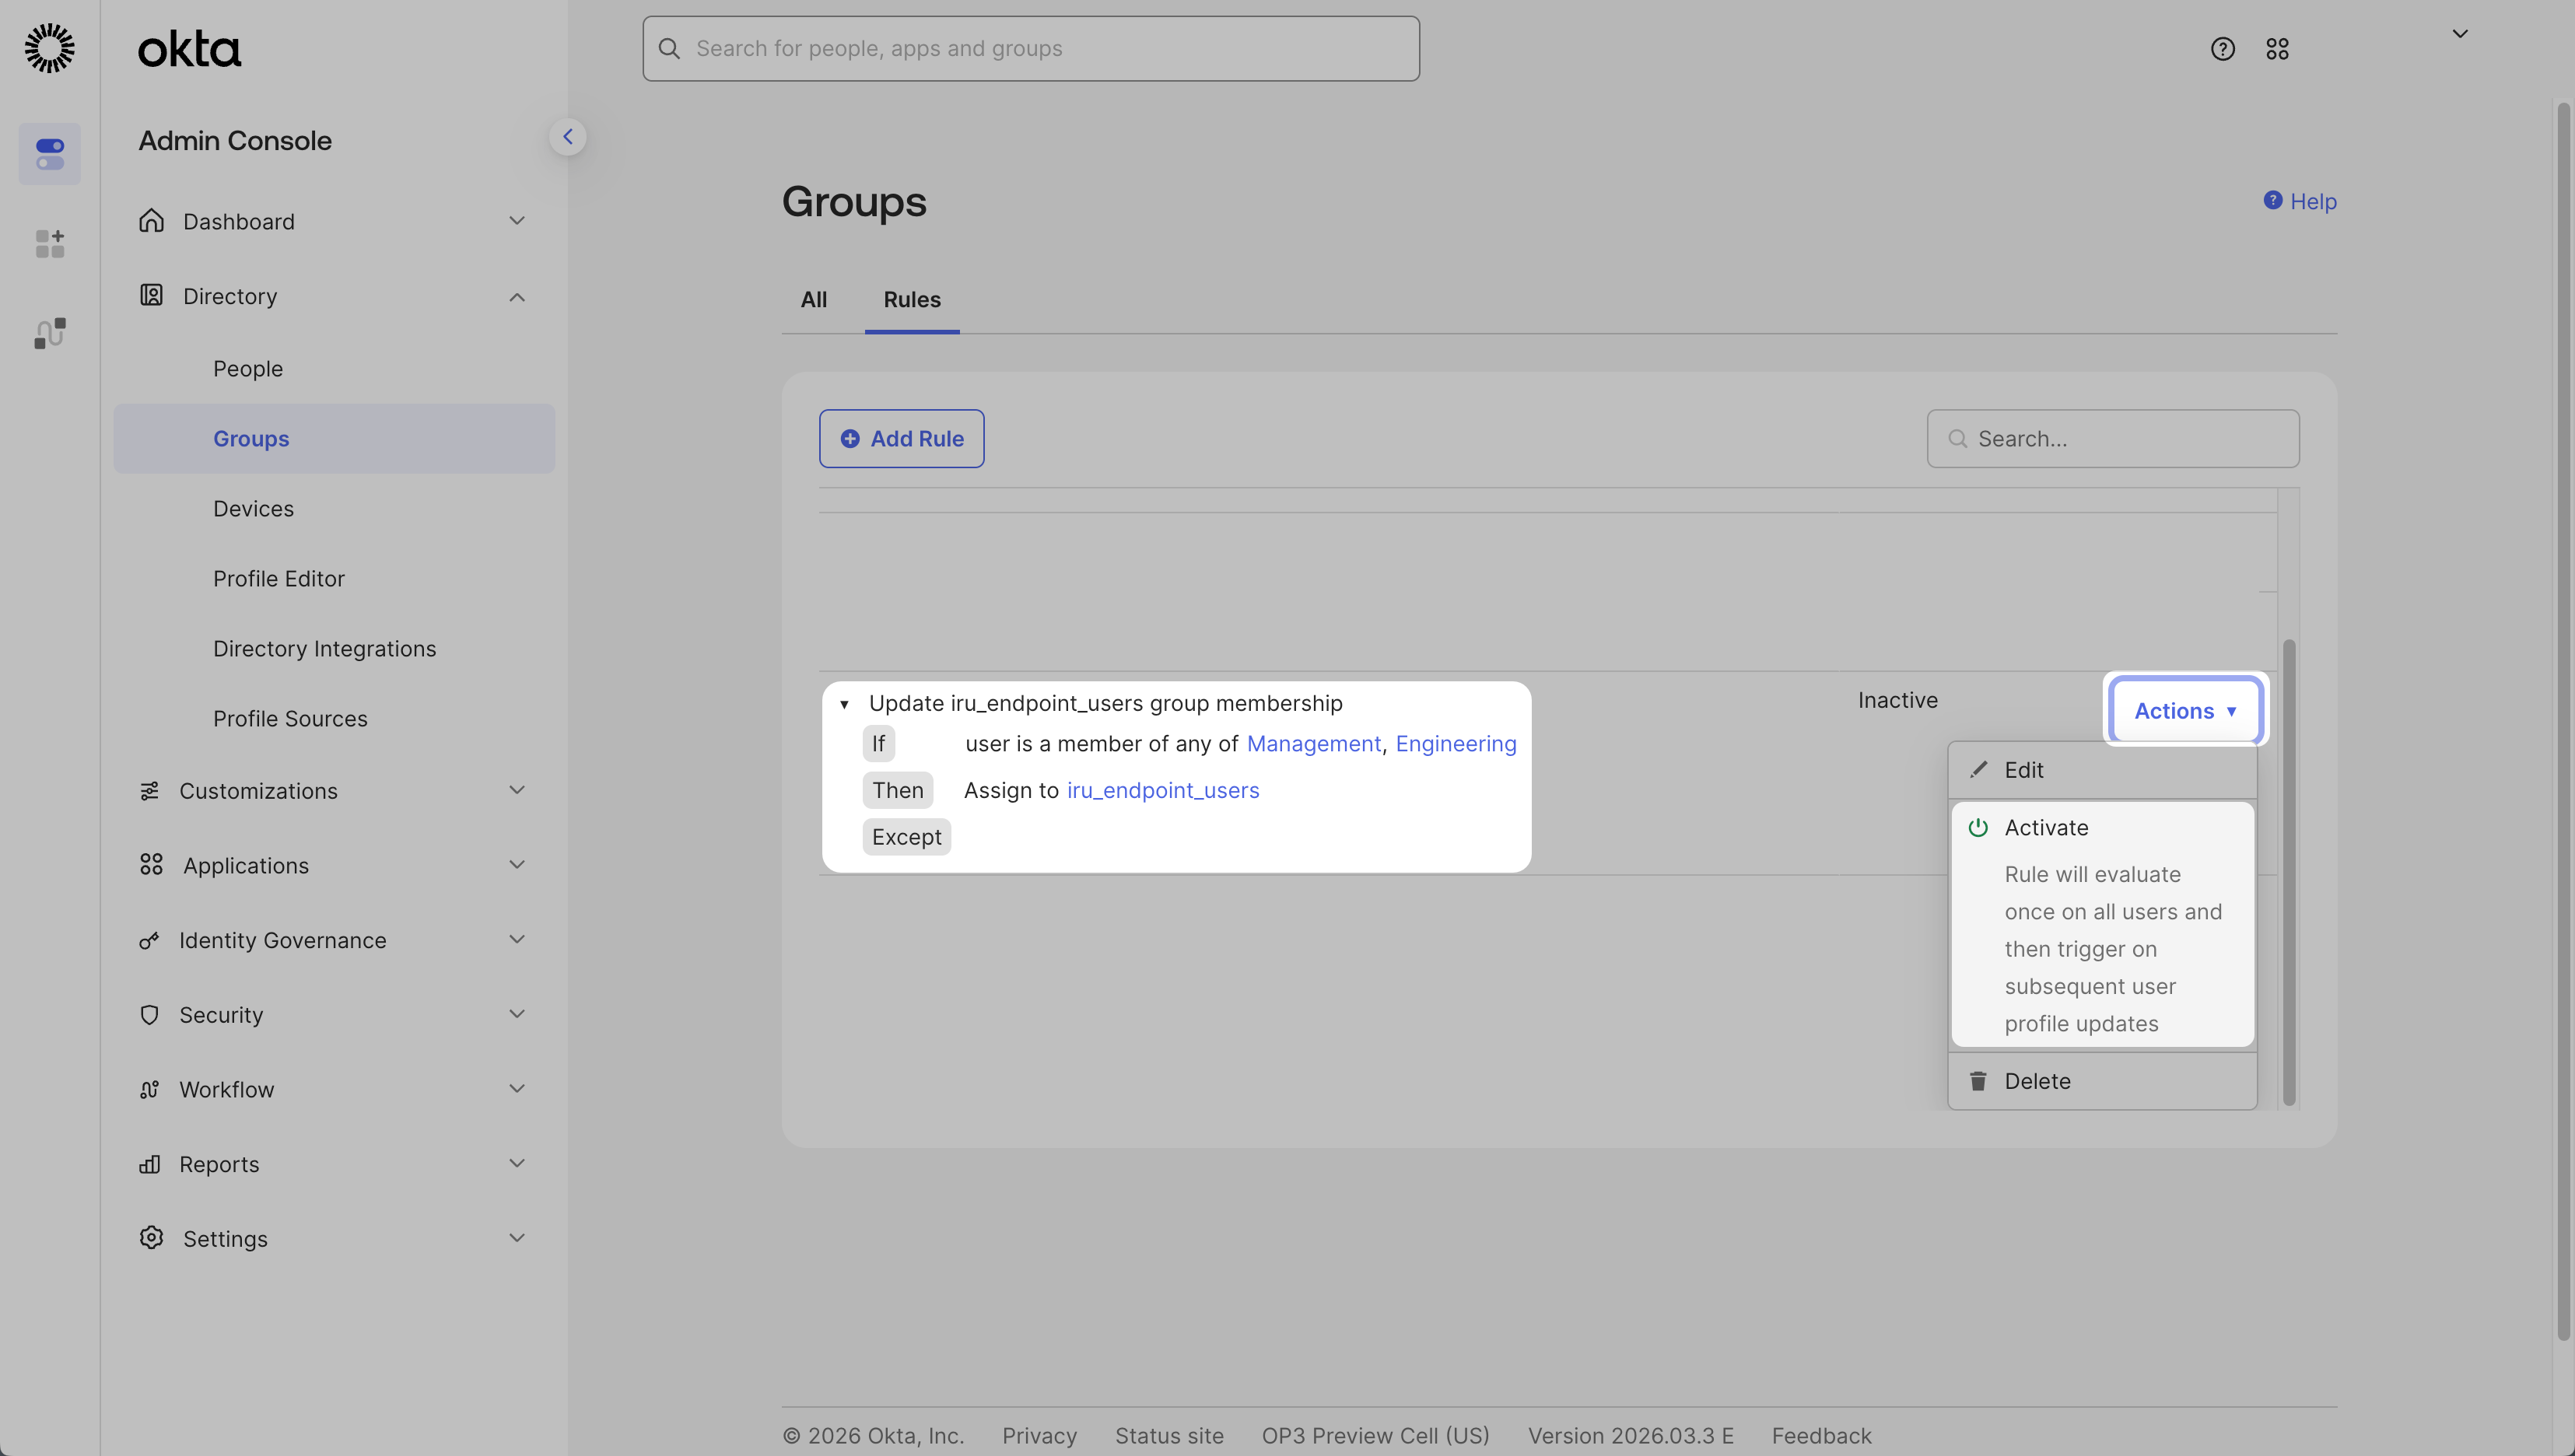Click the trash icon beside Delete
This screenshot has width=2575, height=1456.
pyautogui.click(x=1977, y=1081)
